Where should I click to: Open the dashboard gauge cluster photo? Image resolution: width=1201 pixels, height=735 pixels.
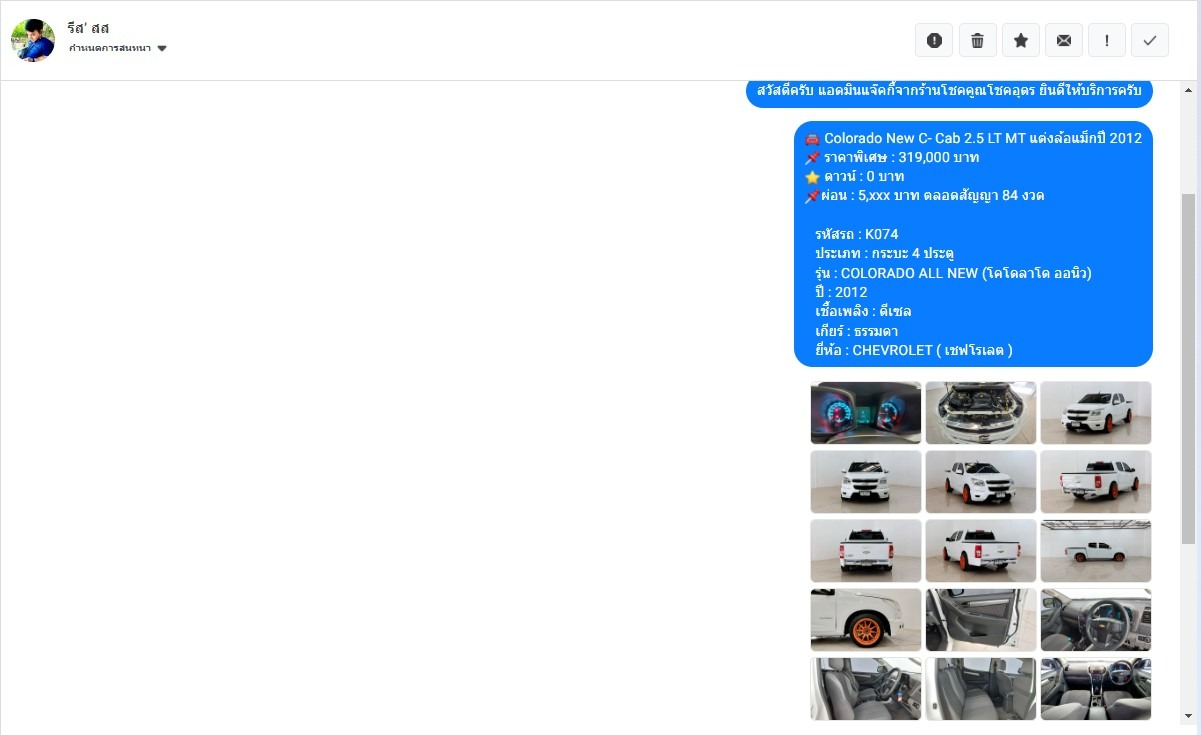tap(866, 412)
